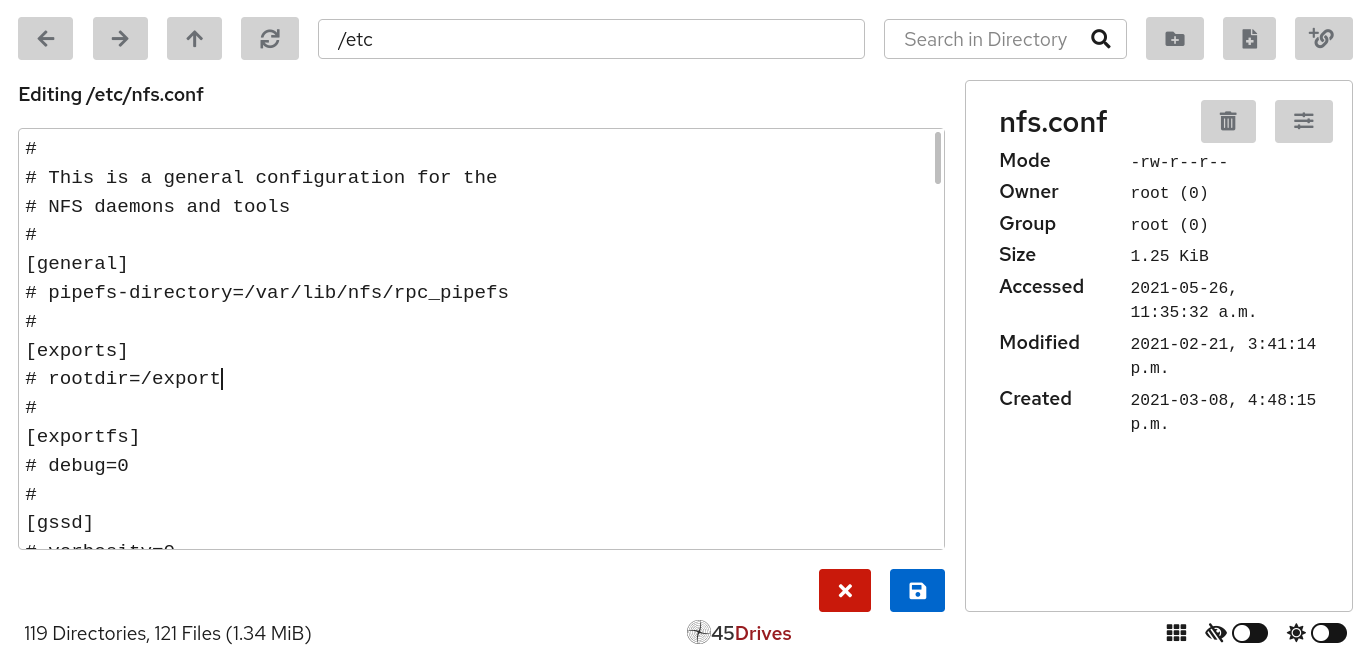The image size is (1371, 655).
Task: Cancel editing with the red X button
Action: (x=845, y=590)
